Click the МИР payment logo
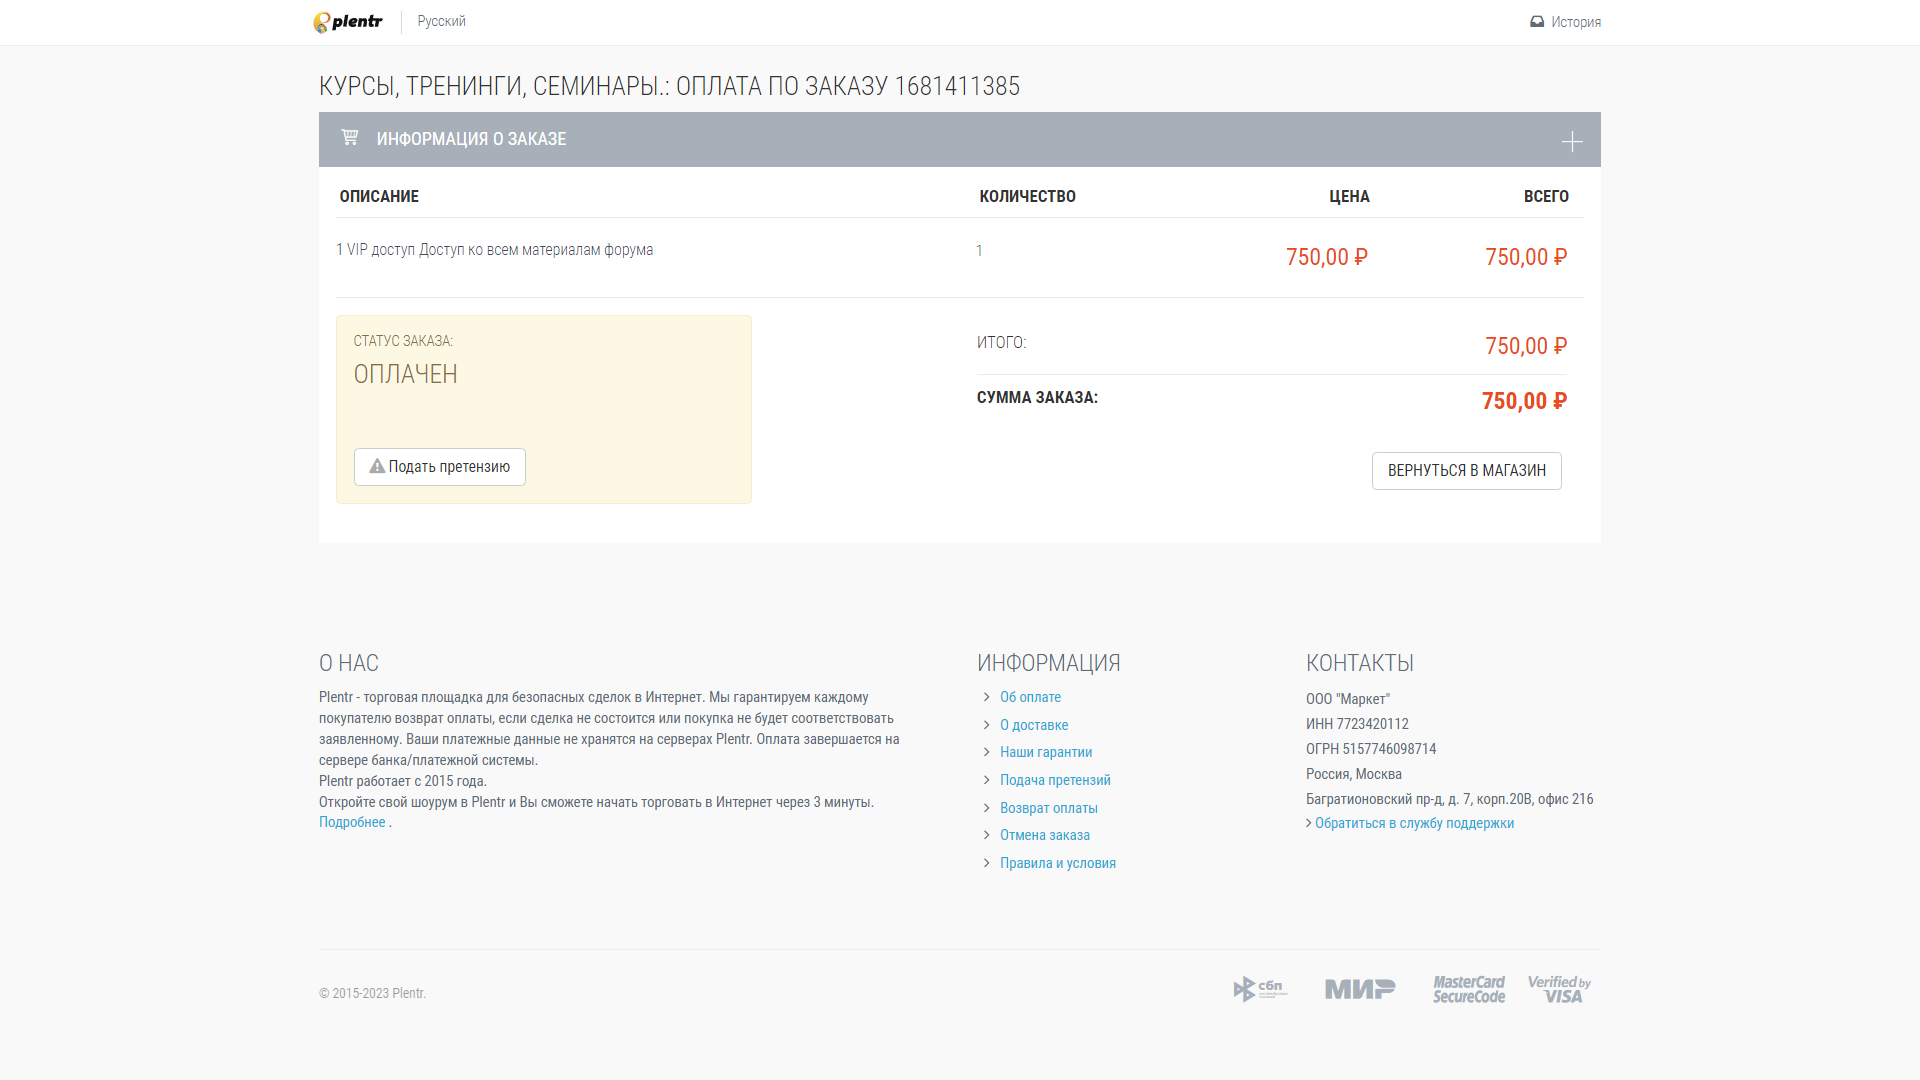 pos(1360,989)
